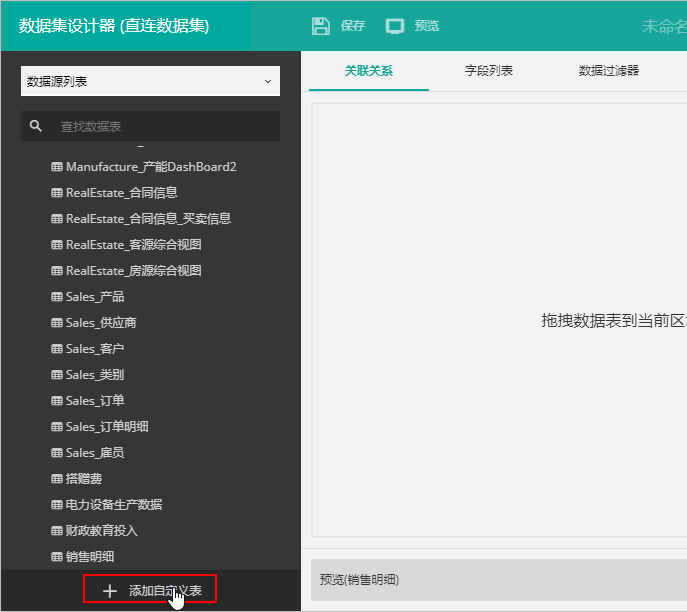Click table icon beside RealEstate_合同信息
The width and height of the screenshot is (687, 612).
tap(57, 193)
